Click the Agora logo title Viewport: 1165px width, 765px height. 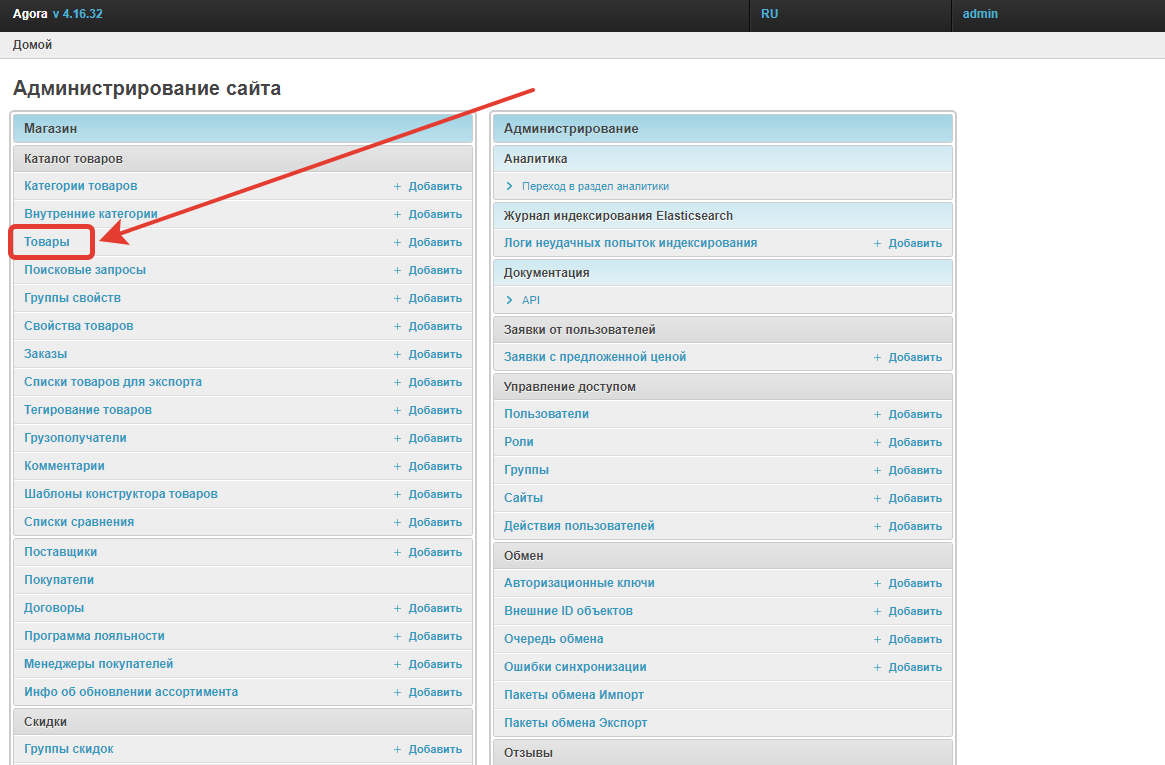30,14
